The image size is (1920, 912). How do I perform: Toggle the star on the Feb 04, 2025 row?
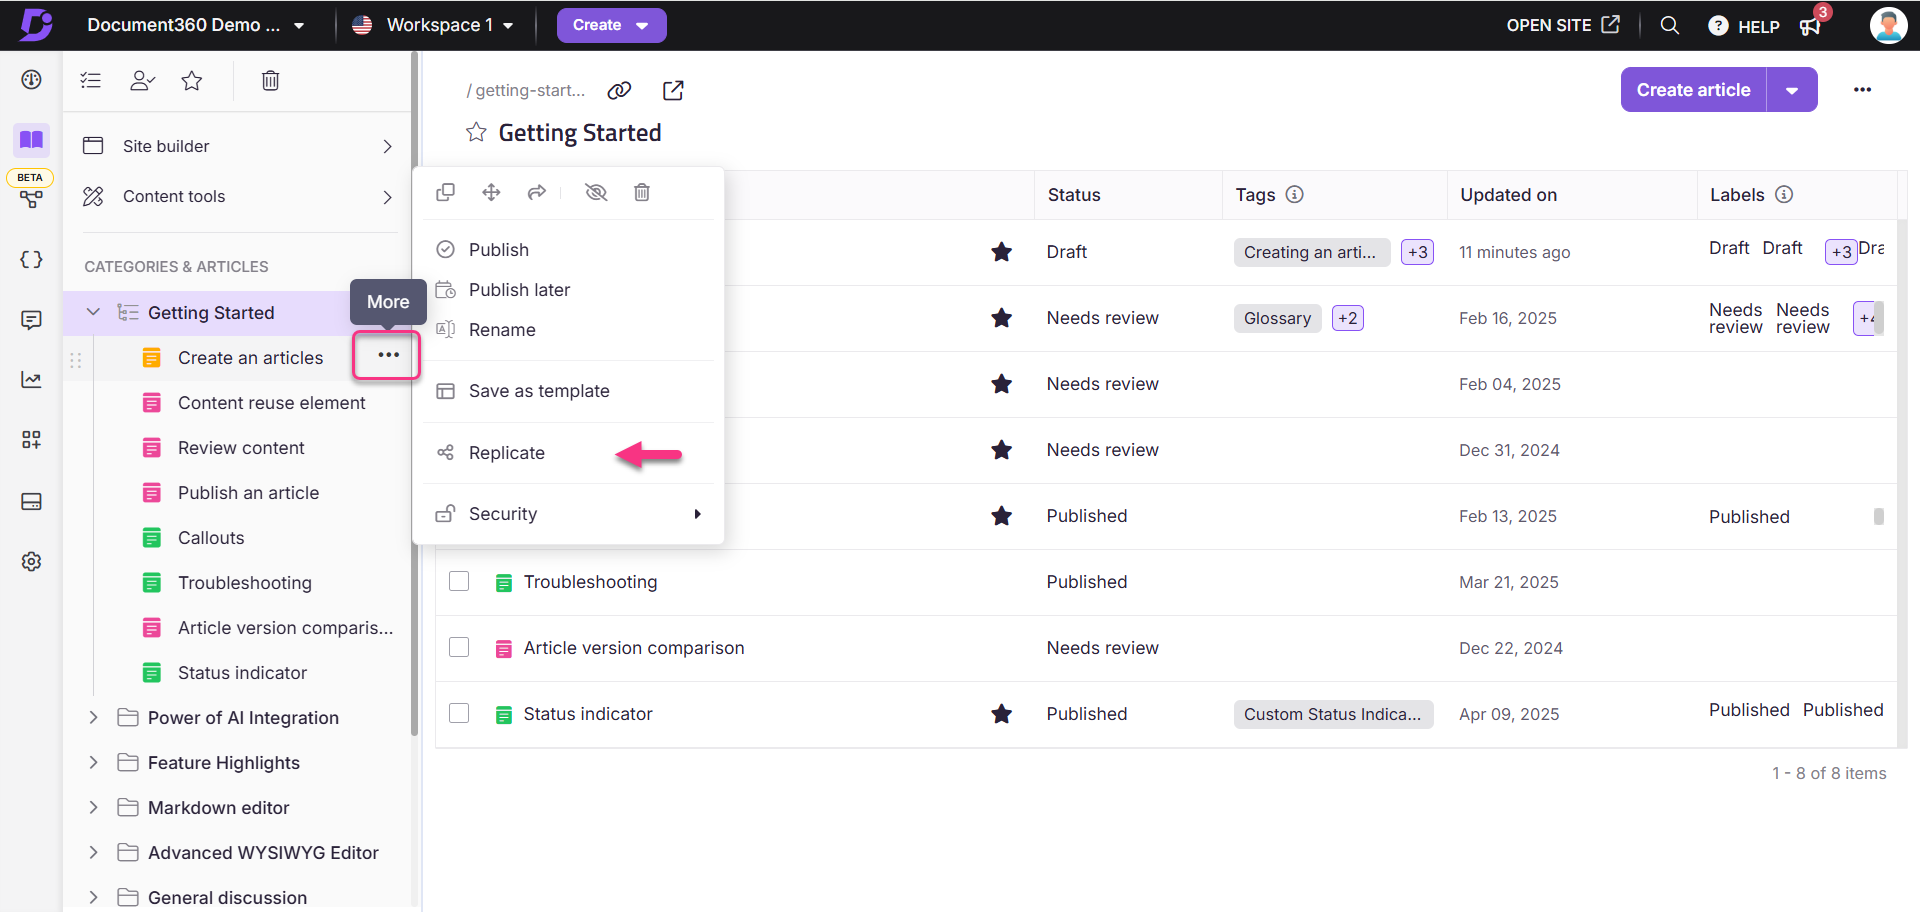[1001, 384]
